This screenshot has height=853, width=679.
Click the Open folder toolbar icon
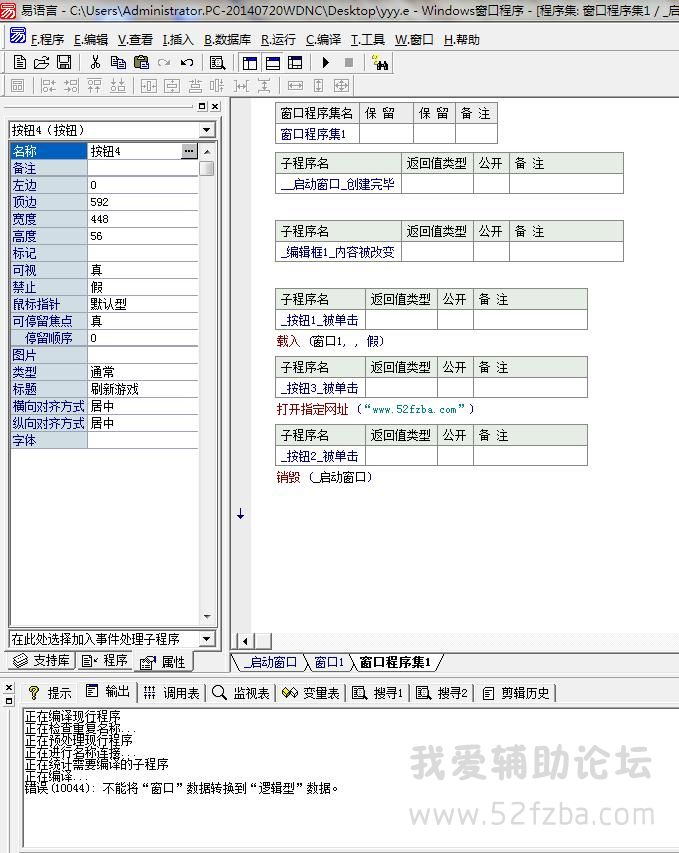pos(41,62)
